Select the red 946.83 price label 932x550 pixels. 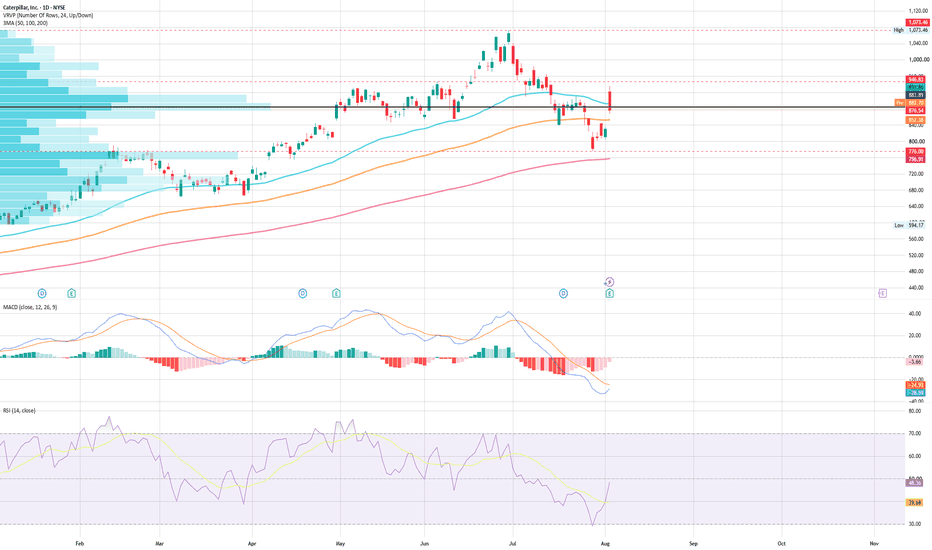[x=915, y=79]
